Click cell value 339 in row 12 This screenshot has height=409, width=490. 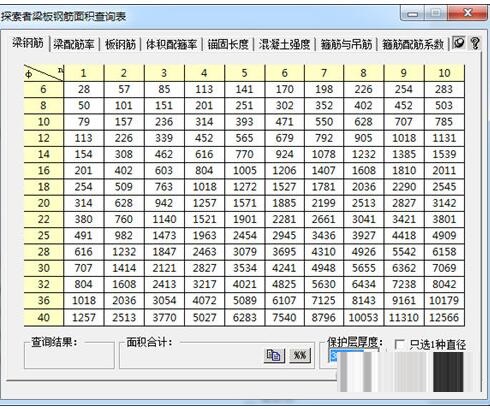(x=164, y=138)
